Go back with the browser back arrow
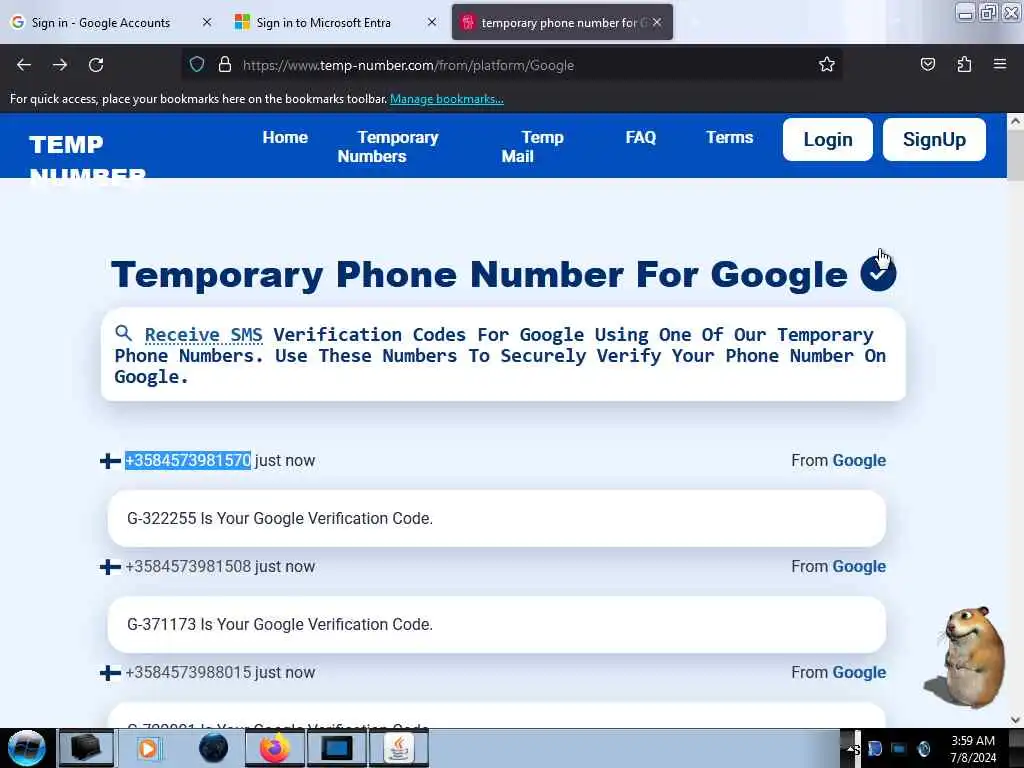This screenshot has height=768, width=1024. click(24, 65)
